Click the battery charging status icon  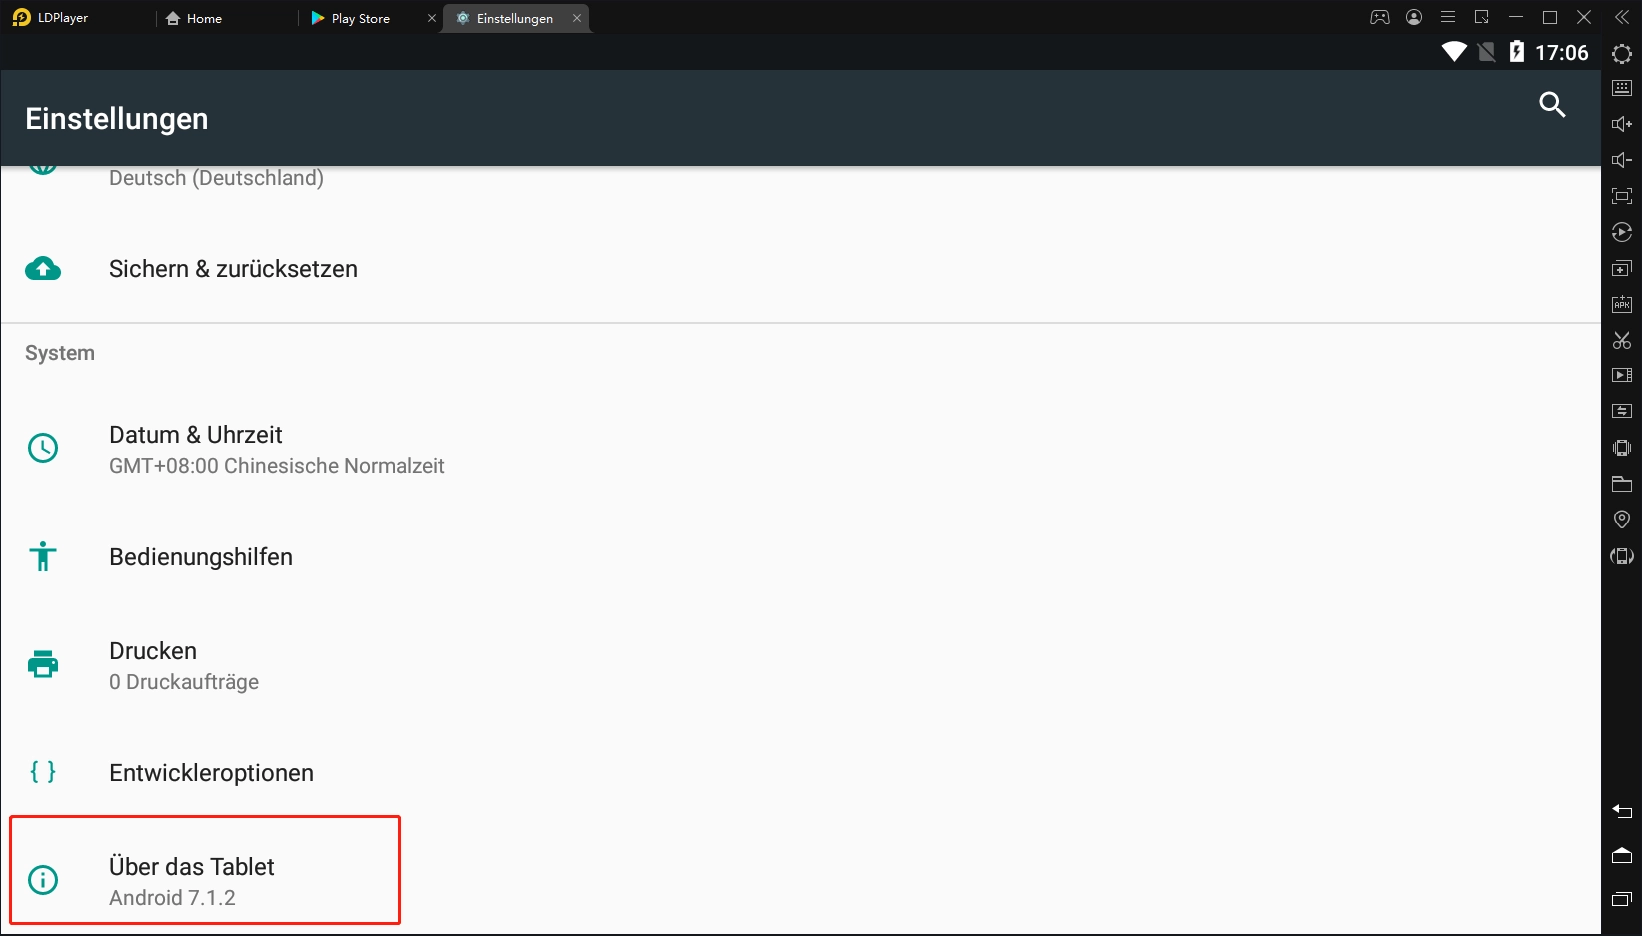(1517, 52)
